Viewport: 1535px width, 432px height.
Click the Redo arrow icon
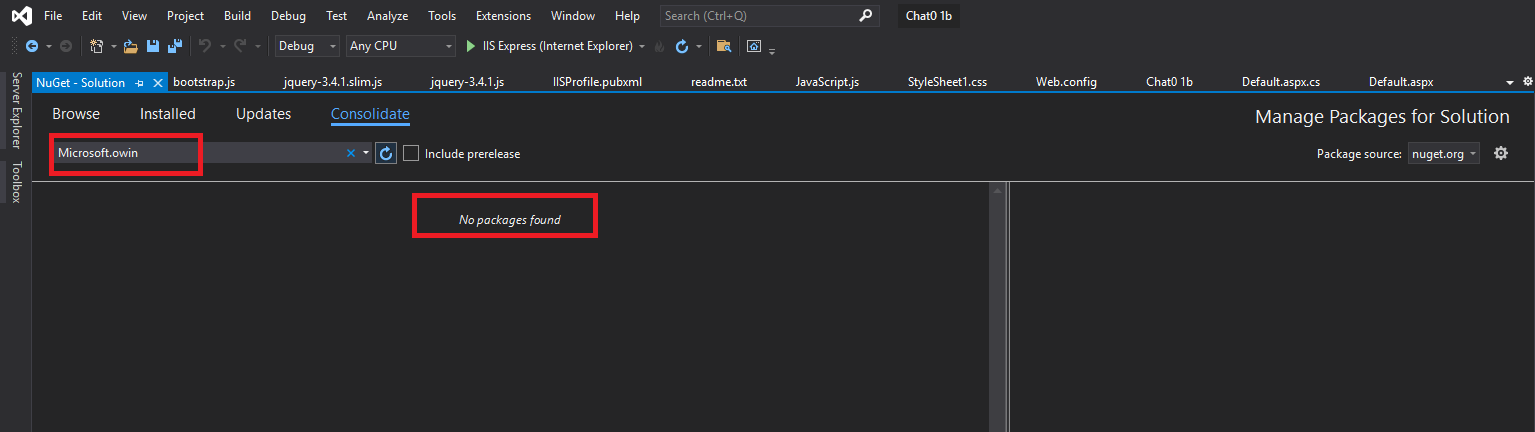240,46
